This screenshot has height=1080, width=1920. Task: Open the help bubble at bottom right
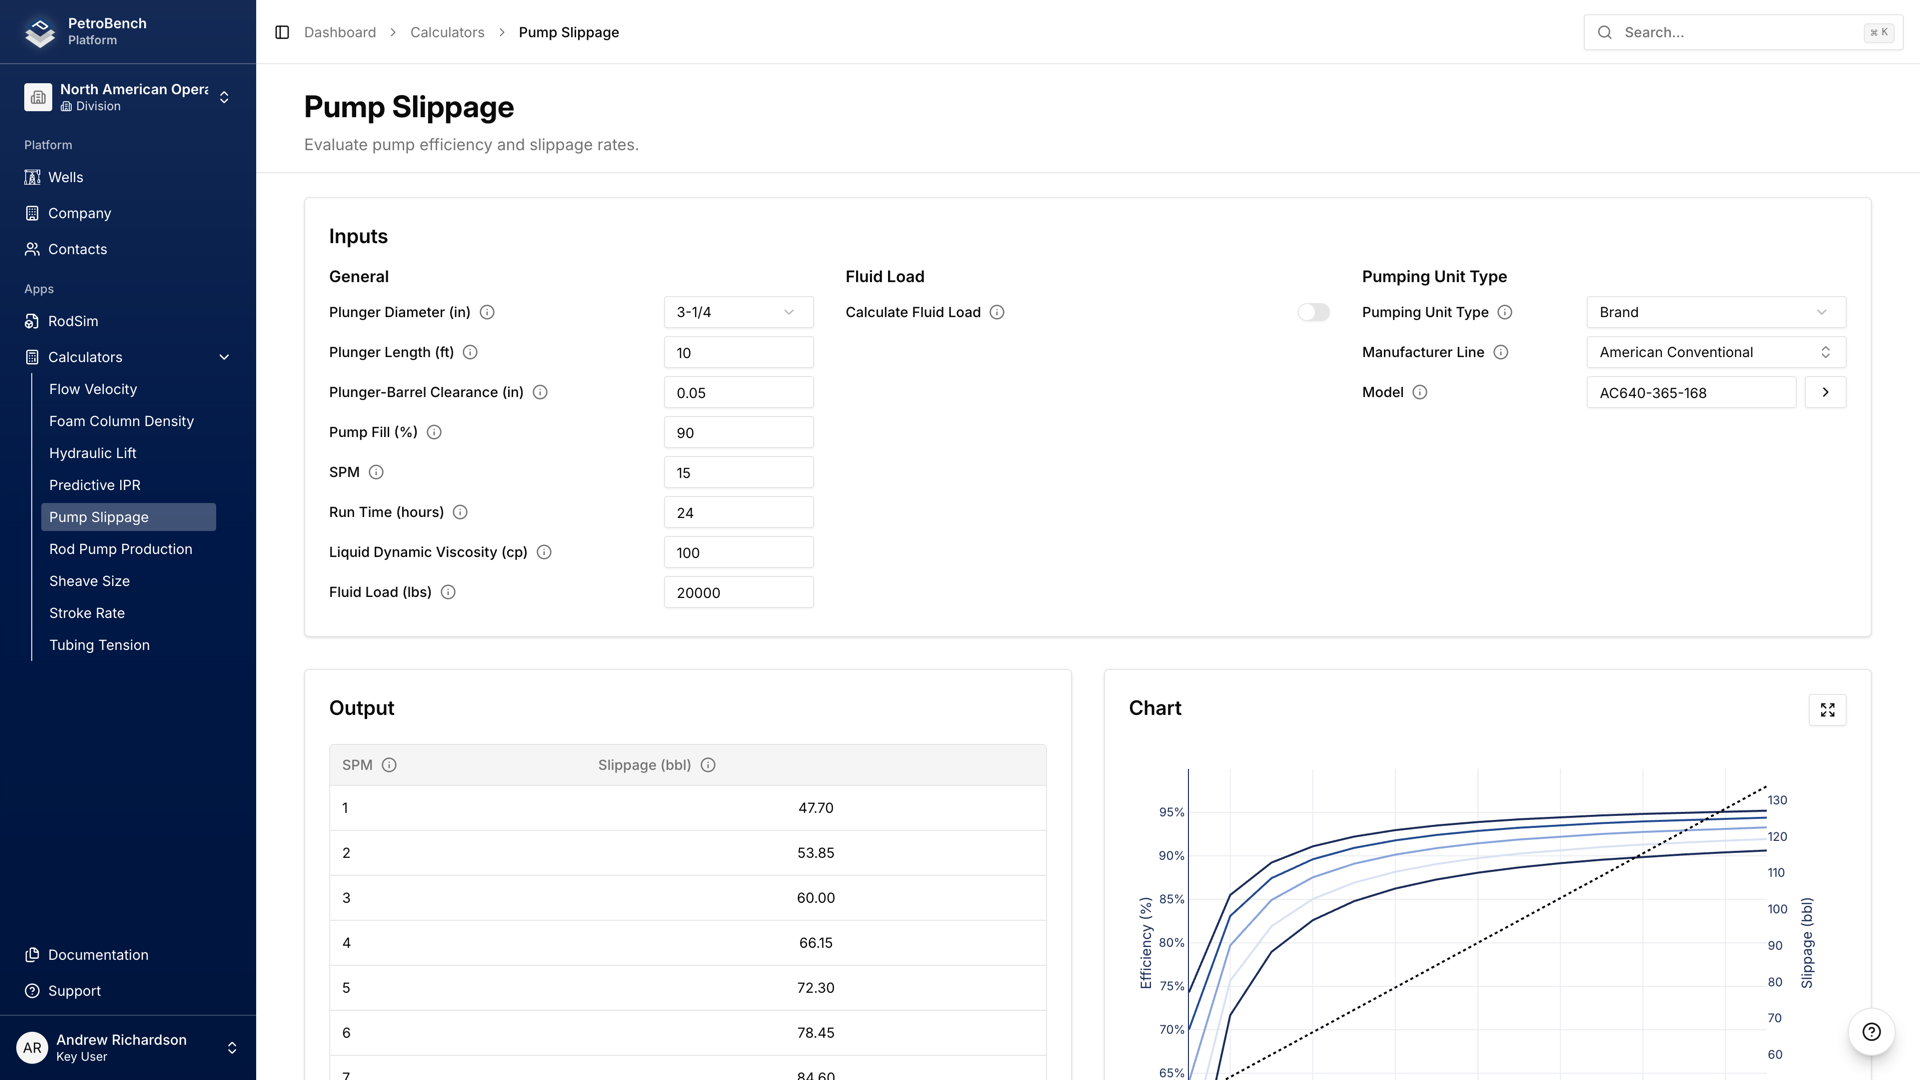(x=1870, y=1032)
